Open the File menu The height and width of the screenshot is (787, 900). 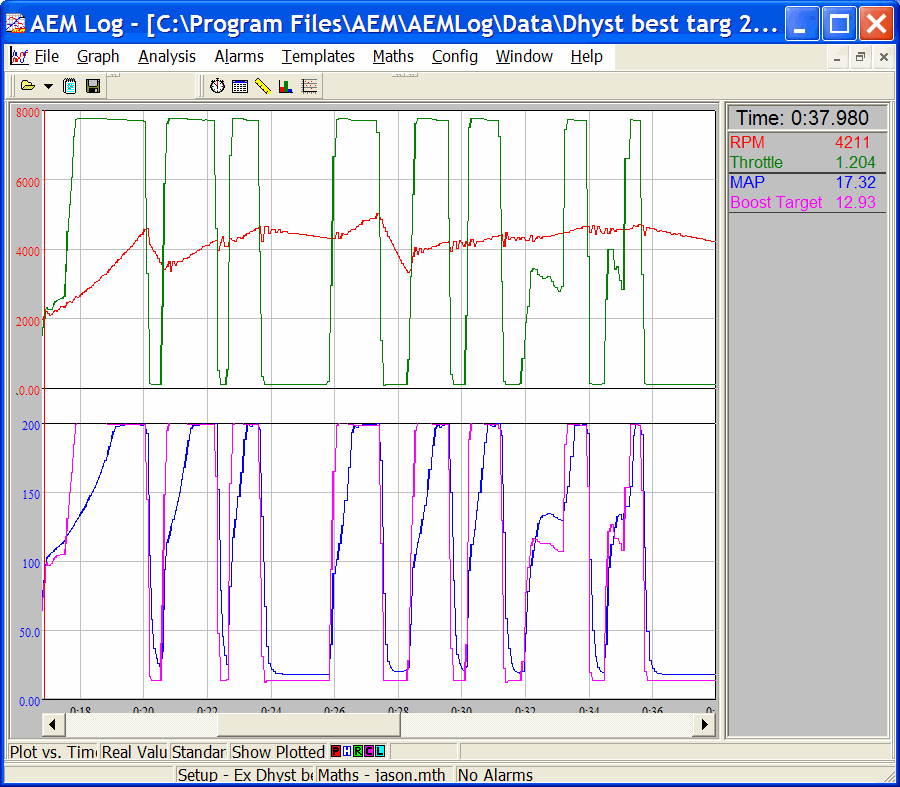point(46,56)
